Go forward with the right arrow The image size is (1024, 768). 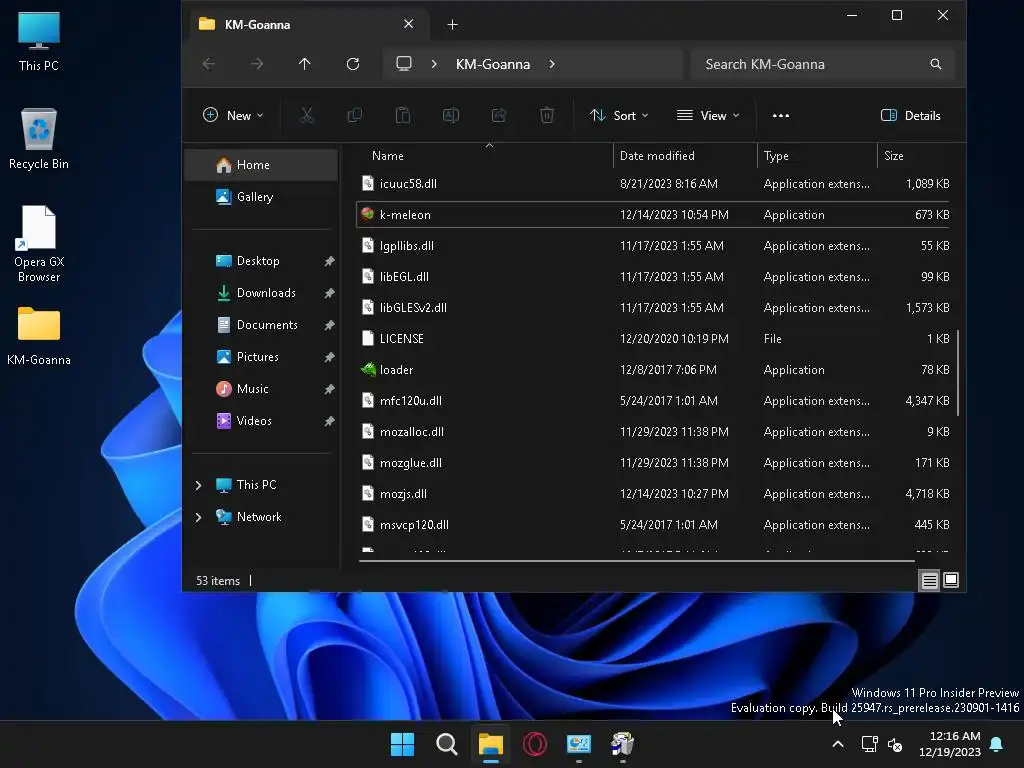(x=257, y=64)
